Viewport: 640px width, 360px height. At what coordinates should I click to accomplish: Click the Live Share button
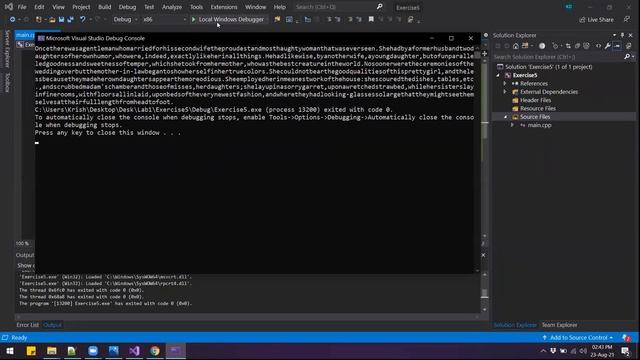596,20
